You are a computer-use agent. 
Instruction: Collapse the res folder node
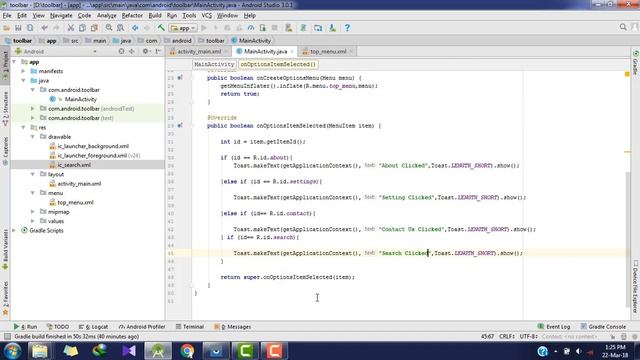point(24,127)
